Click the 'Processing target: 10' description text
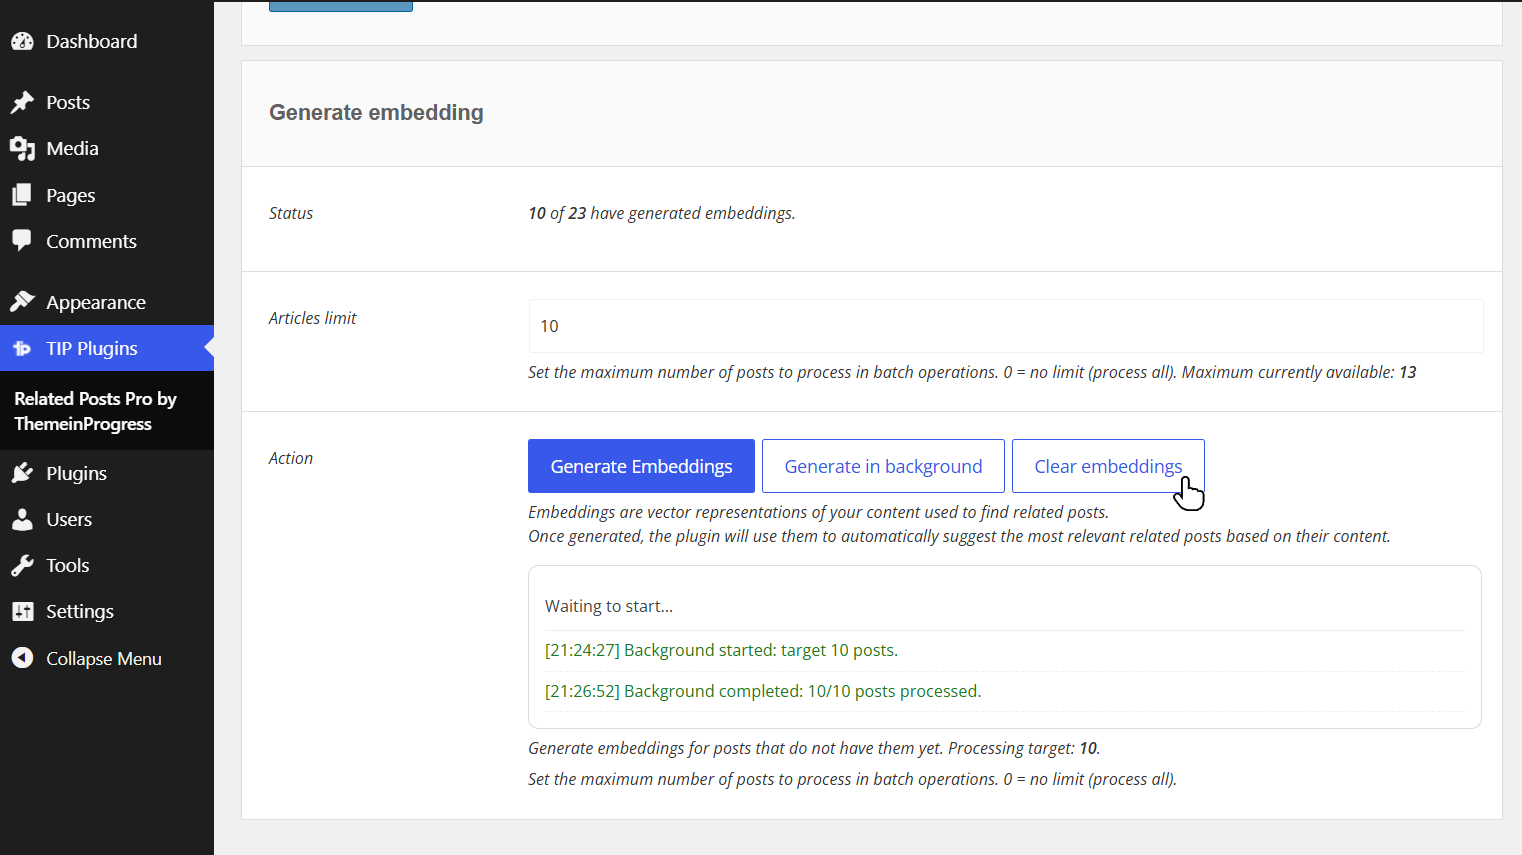The width and height of the screenshot is (1522, 855). 1024,748
